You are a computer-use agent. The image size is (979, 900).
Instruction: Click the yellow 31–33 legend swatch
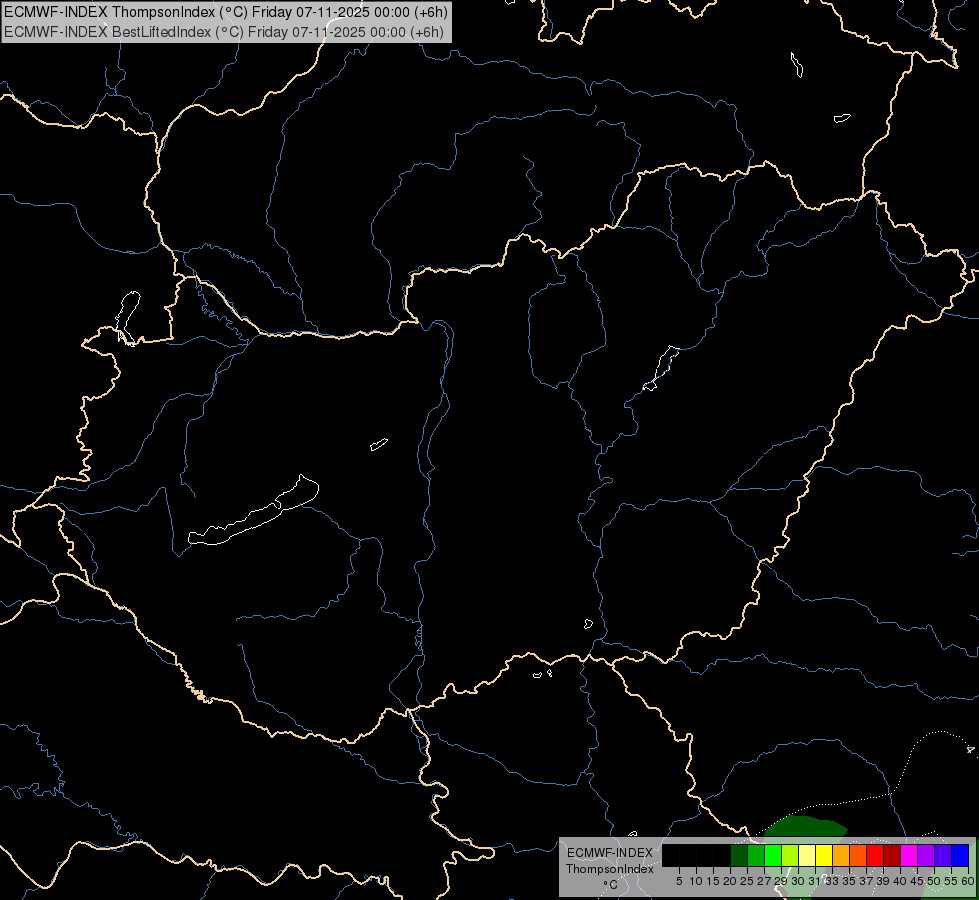(824, 855)
